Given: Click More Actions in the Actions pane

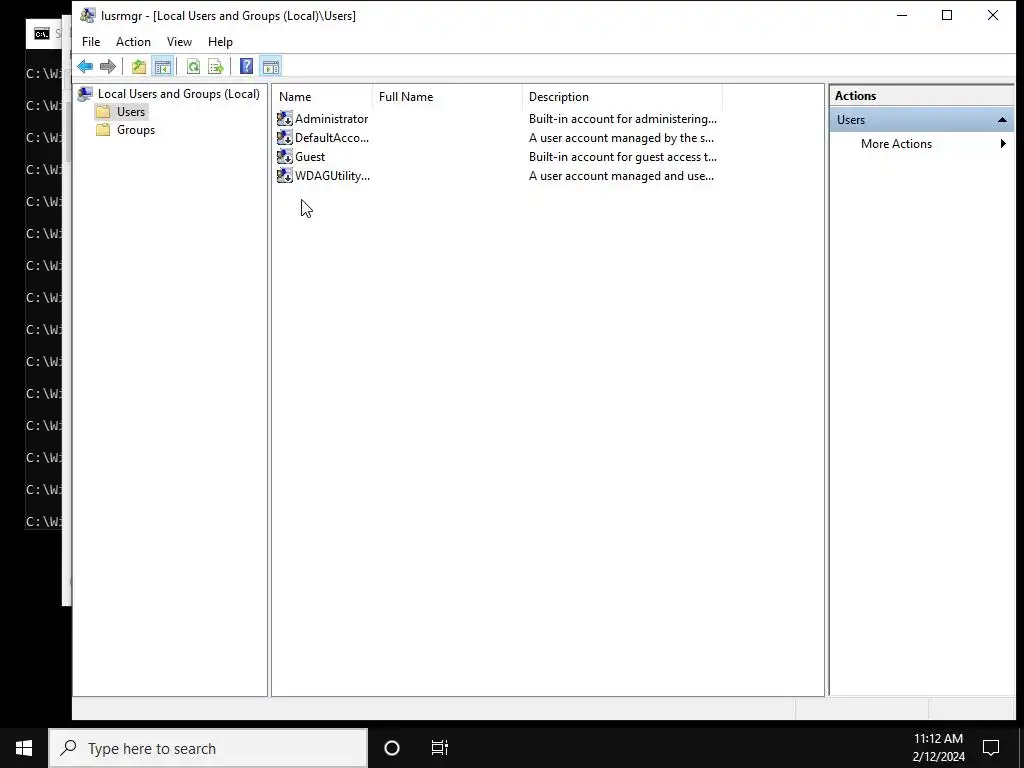Looking at the screenshot, I should [896, 144].
